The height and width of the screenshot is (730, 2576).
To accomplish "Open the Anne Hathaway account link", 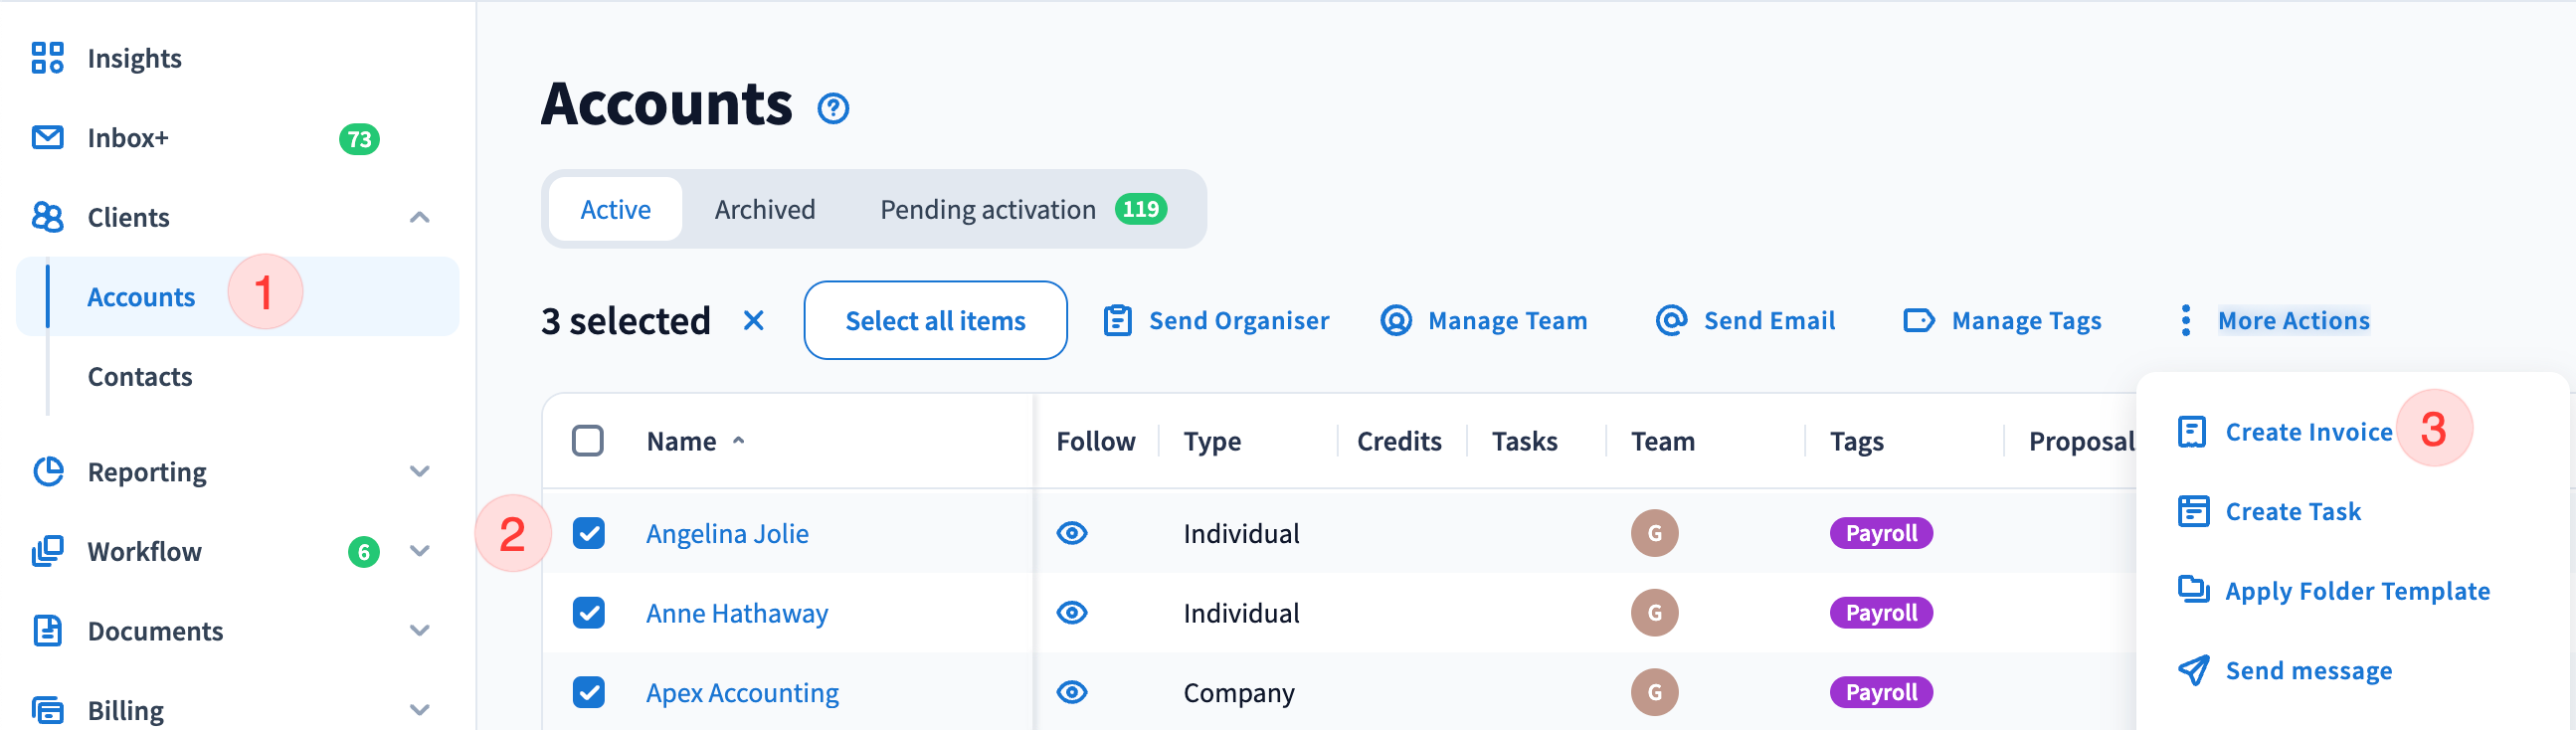I will coord(736,613).
